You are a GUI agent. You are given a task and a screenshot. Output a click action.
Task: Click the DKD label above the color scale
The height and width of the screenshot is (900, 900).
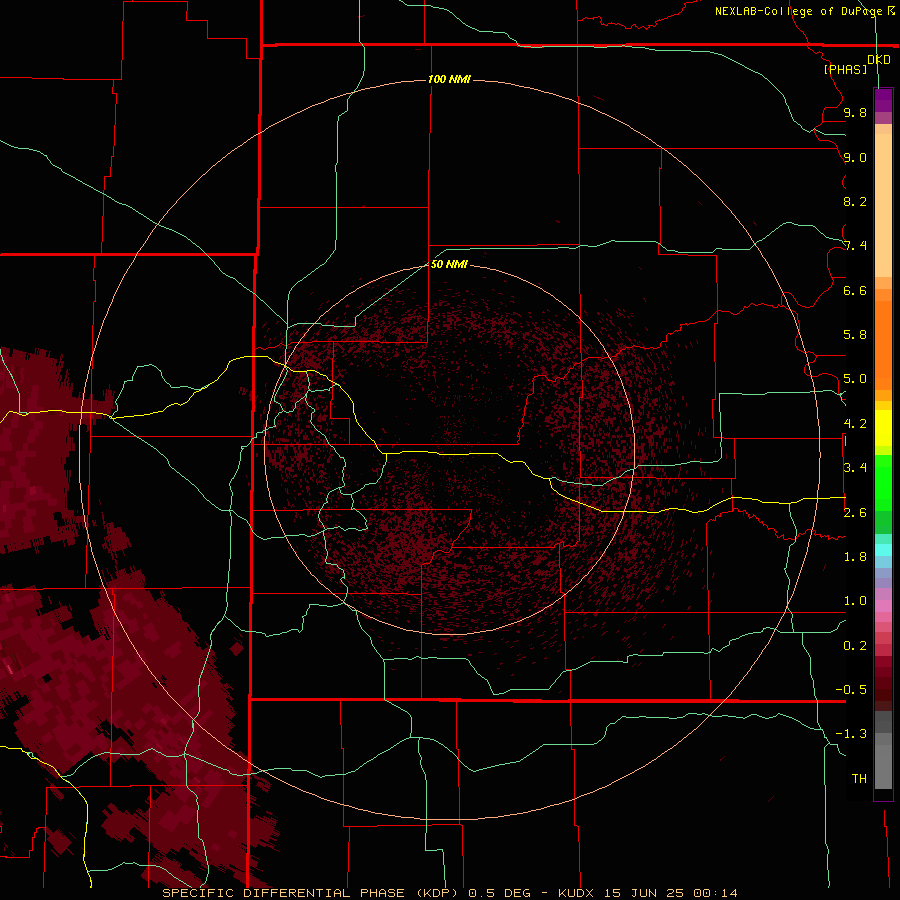click(x=879, y=60)
